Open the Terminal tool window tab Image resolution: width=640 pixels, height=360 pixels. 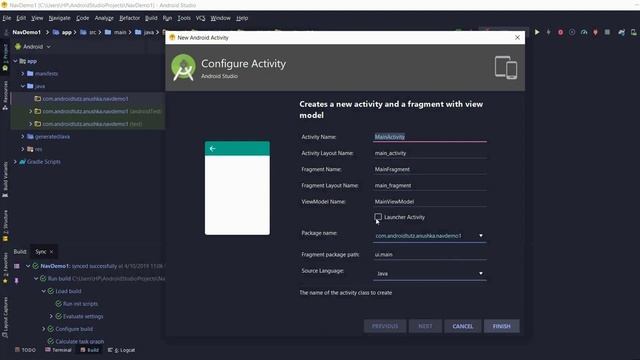(58, 350)
